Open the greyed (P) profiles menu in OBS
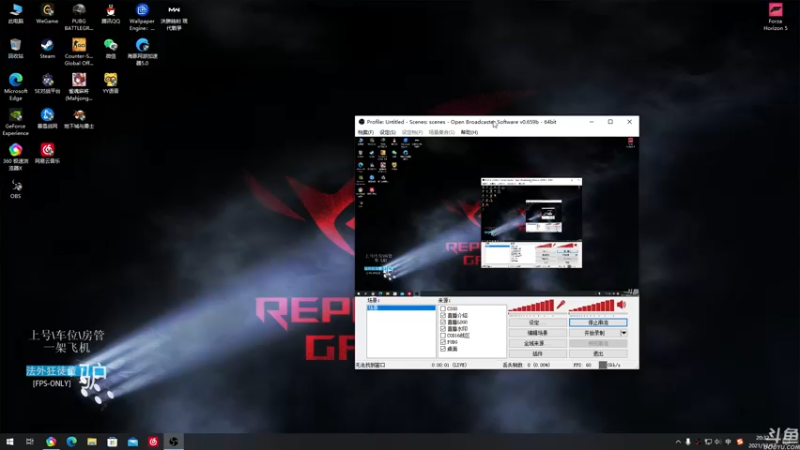The width and height of the screenshot is (800, 450). click(412, 132)
